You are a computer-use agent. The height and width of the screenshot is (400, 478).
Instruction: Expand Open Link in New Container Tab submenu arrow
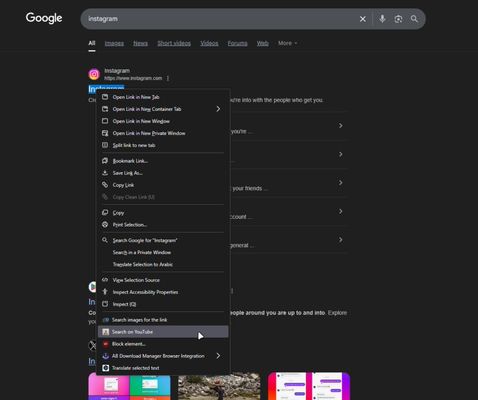(218, 109)
